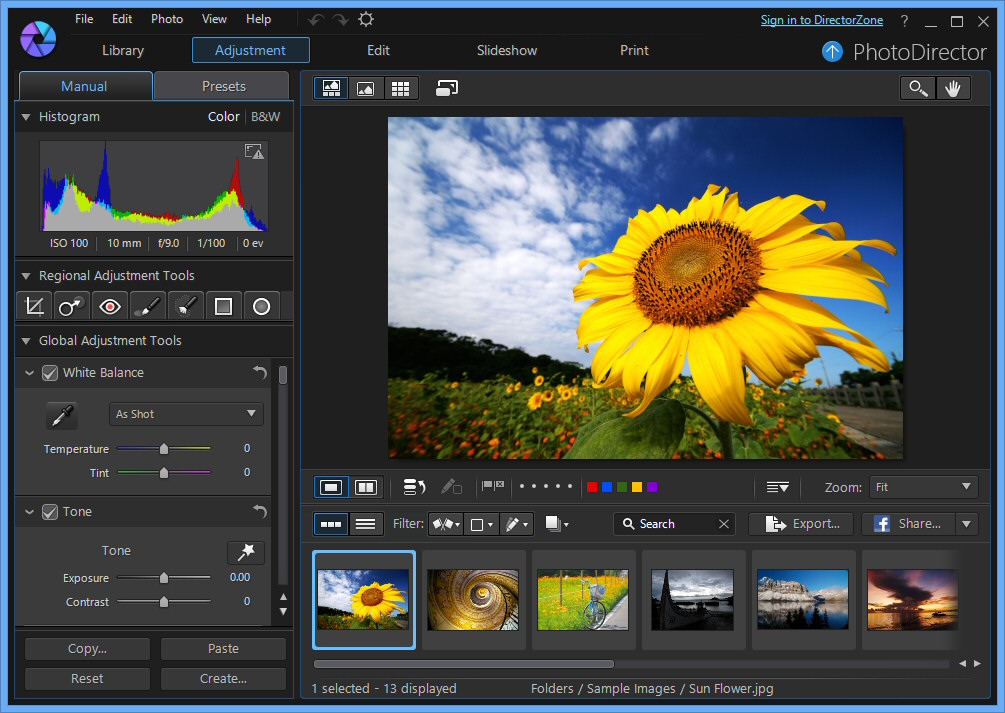The height and width of the screenshot is (713, 1005).
Task: Select the magnifier zoom tool
Action: [x=918, y=88]
